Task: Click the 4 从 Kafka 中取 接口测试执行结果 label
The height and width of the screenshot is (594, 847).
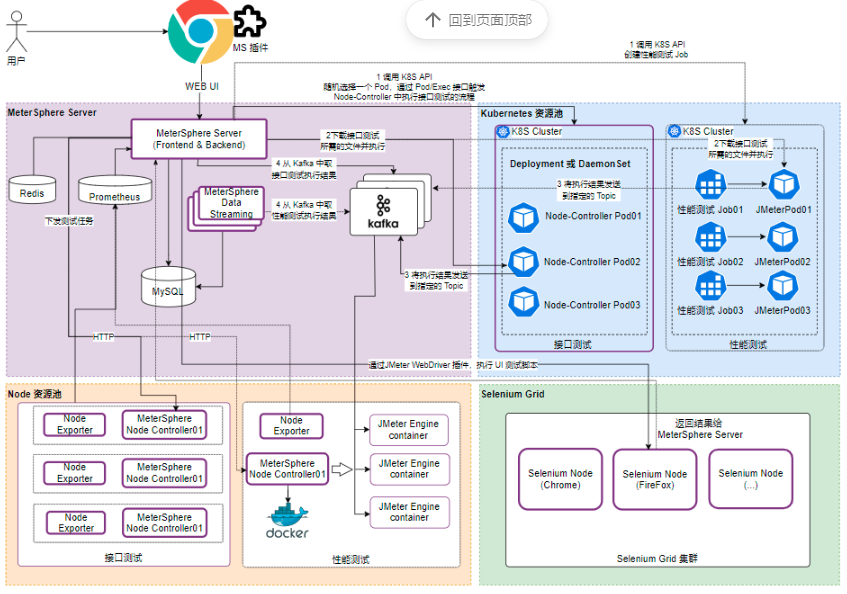Action: pyautogui.click(x=304, y=169)
